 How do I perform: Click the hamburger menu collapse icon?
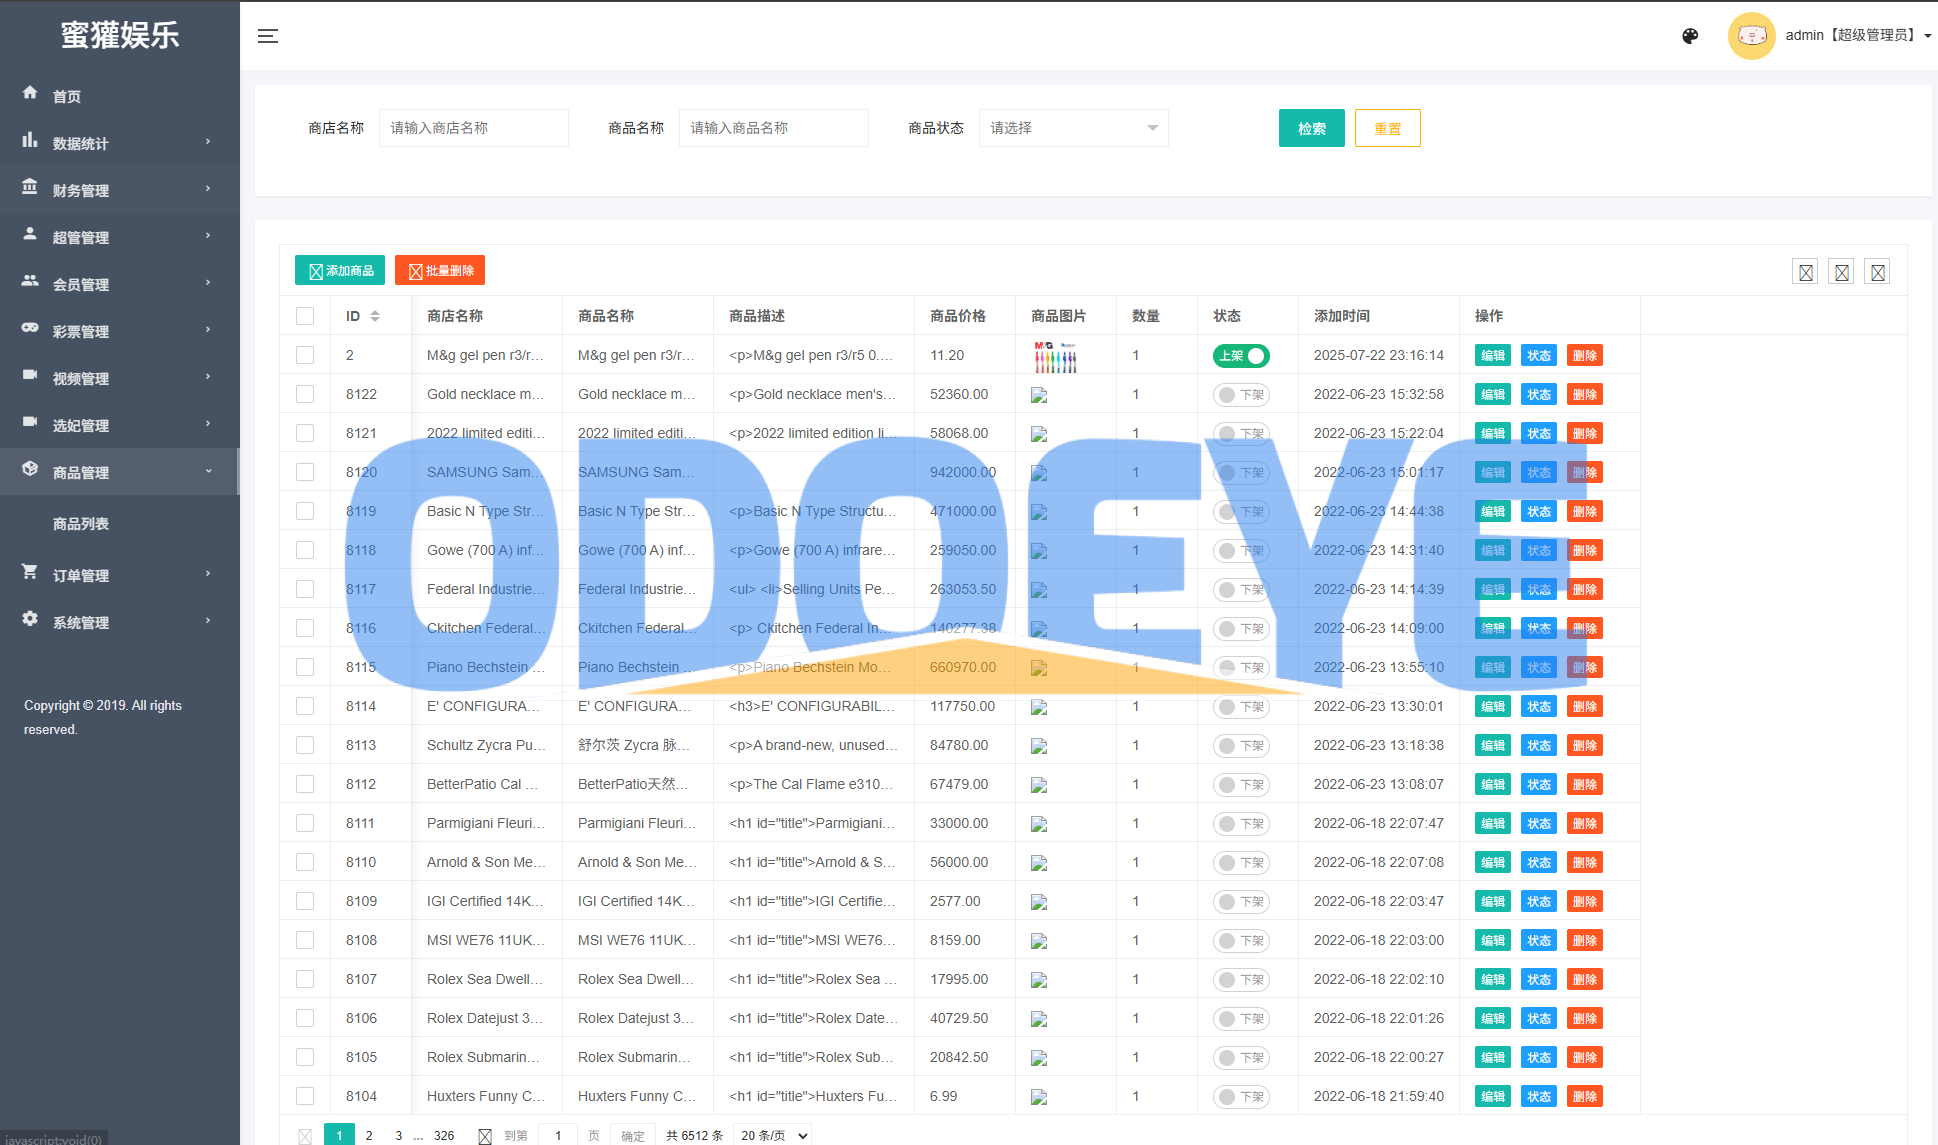point(268,36)
